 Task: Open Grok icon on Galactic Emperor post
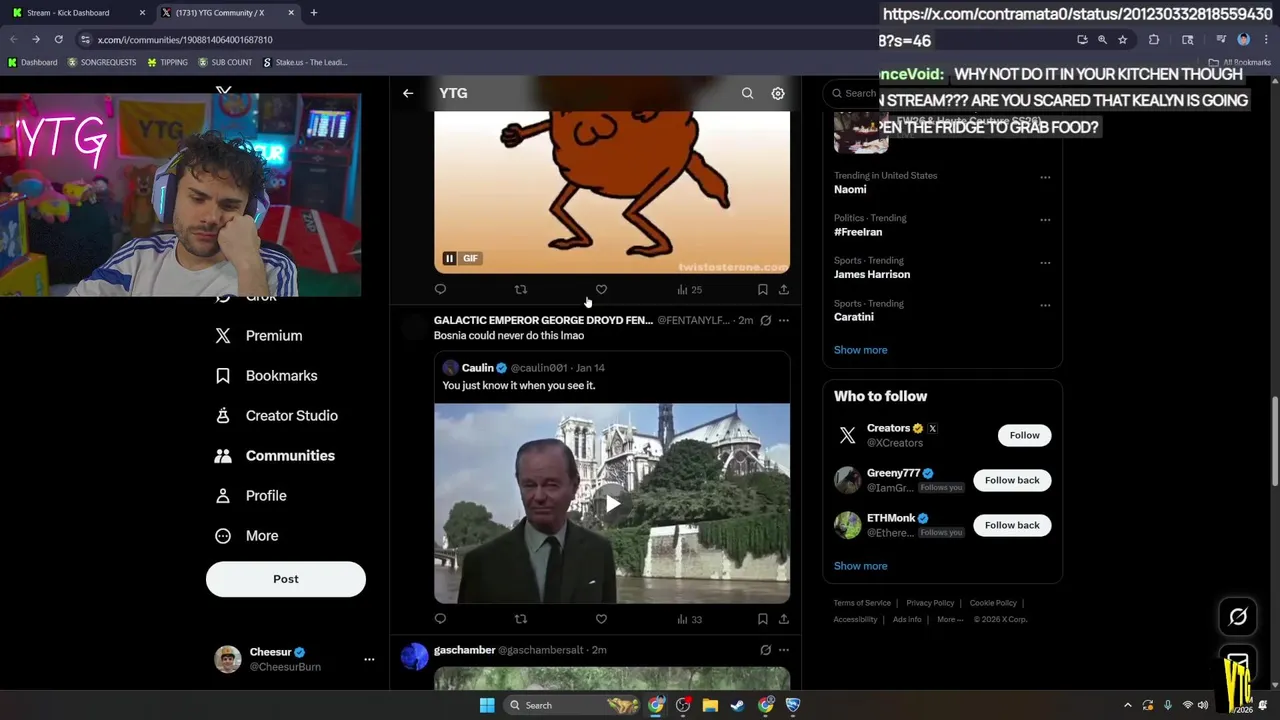[x=765, y=320]
